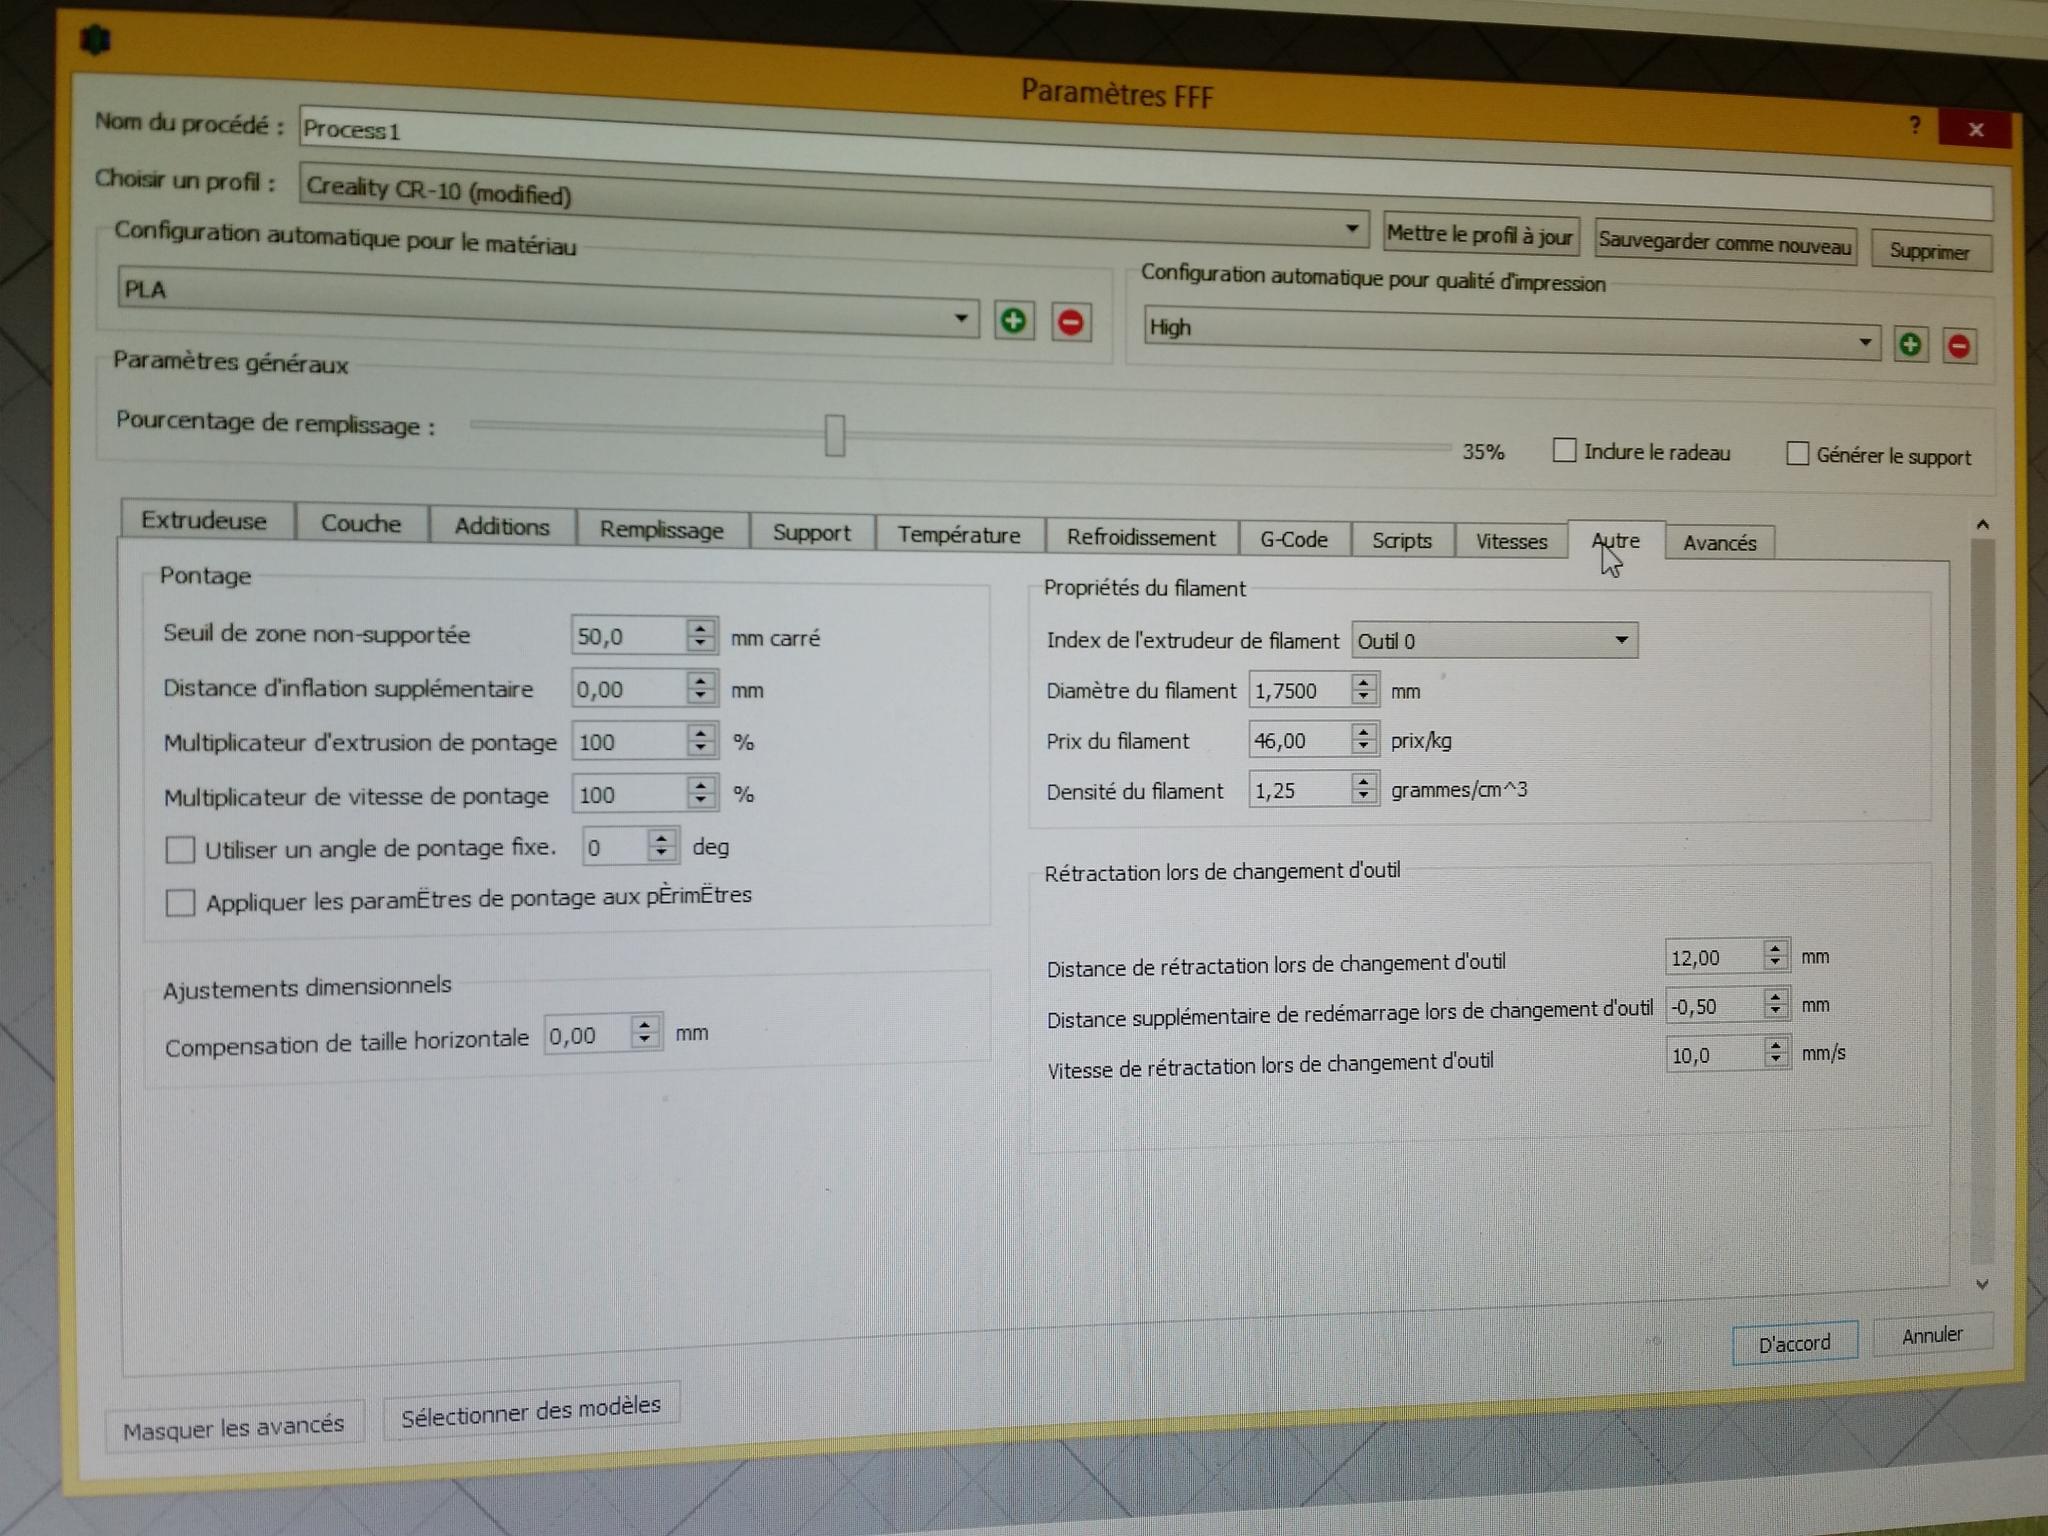
Task: Open the Choisir un profil dropdown
Action: [x=1351, y=229]
